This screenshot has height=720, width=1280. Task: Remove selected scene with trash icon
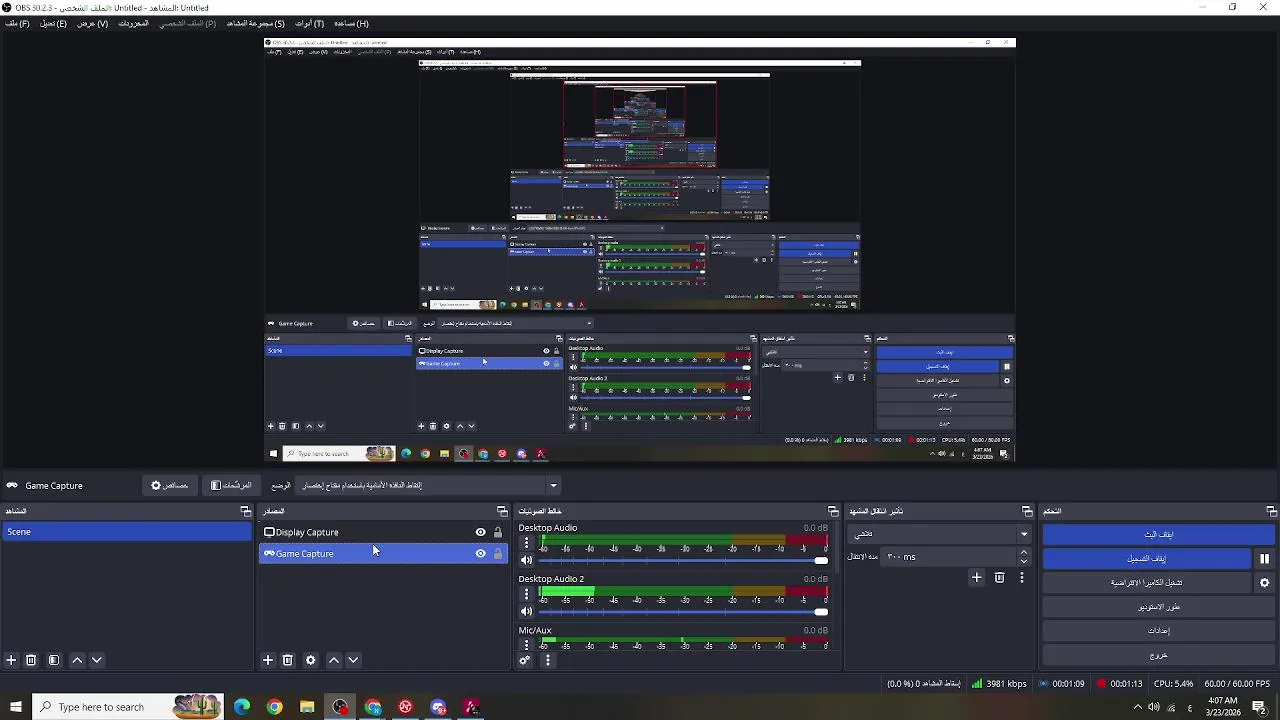click(31, 660)
